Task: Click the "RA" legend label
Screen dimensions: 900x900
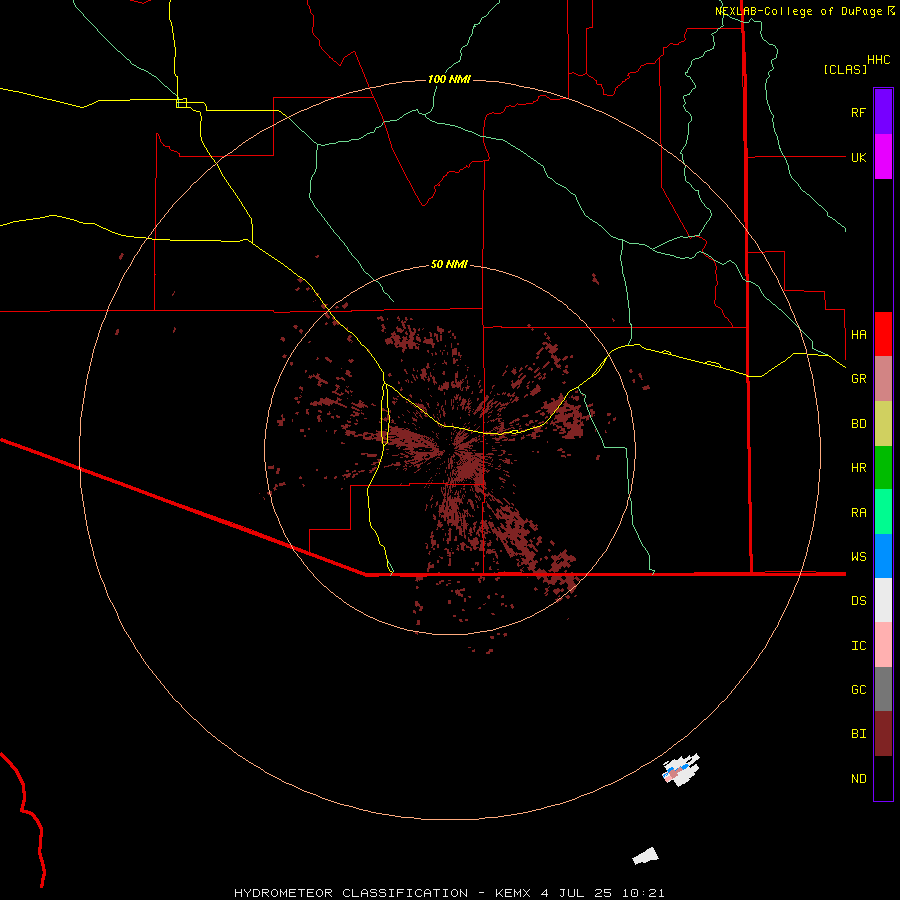Action: click(x=858, y=513)
